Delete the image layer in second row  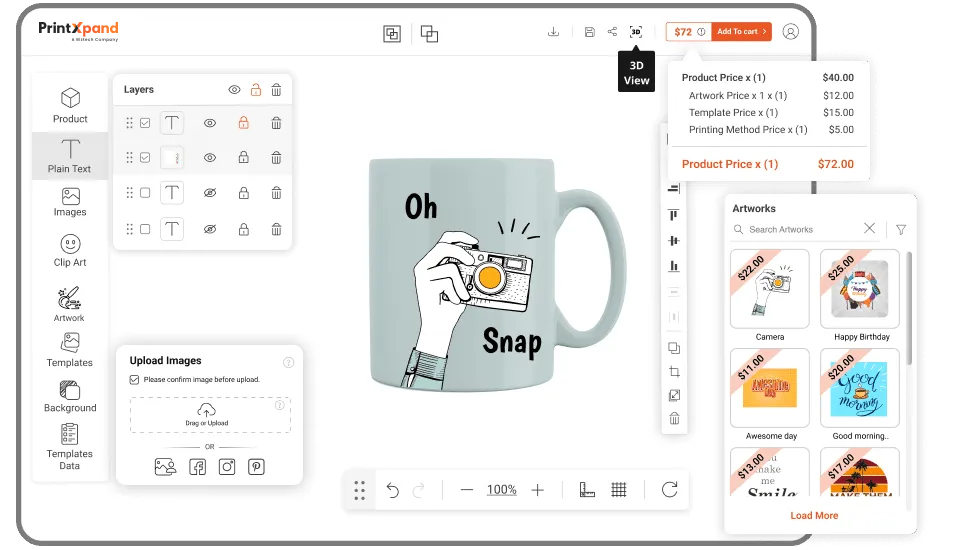[276, 157]
